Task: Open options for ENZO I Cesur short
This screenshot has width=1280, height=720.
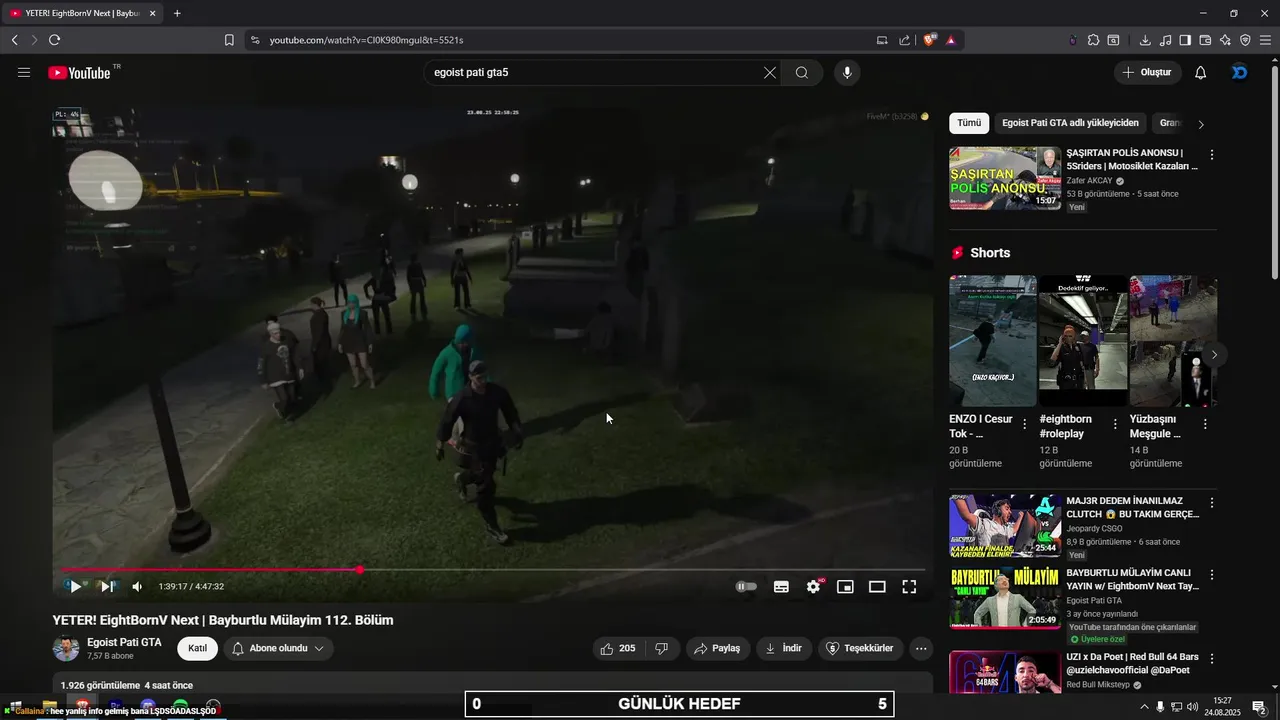Action: [1024, 424]
